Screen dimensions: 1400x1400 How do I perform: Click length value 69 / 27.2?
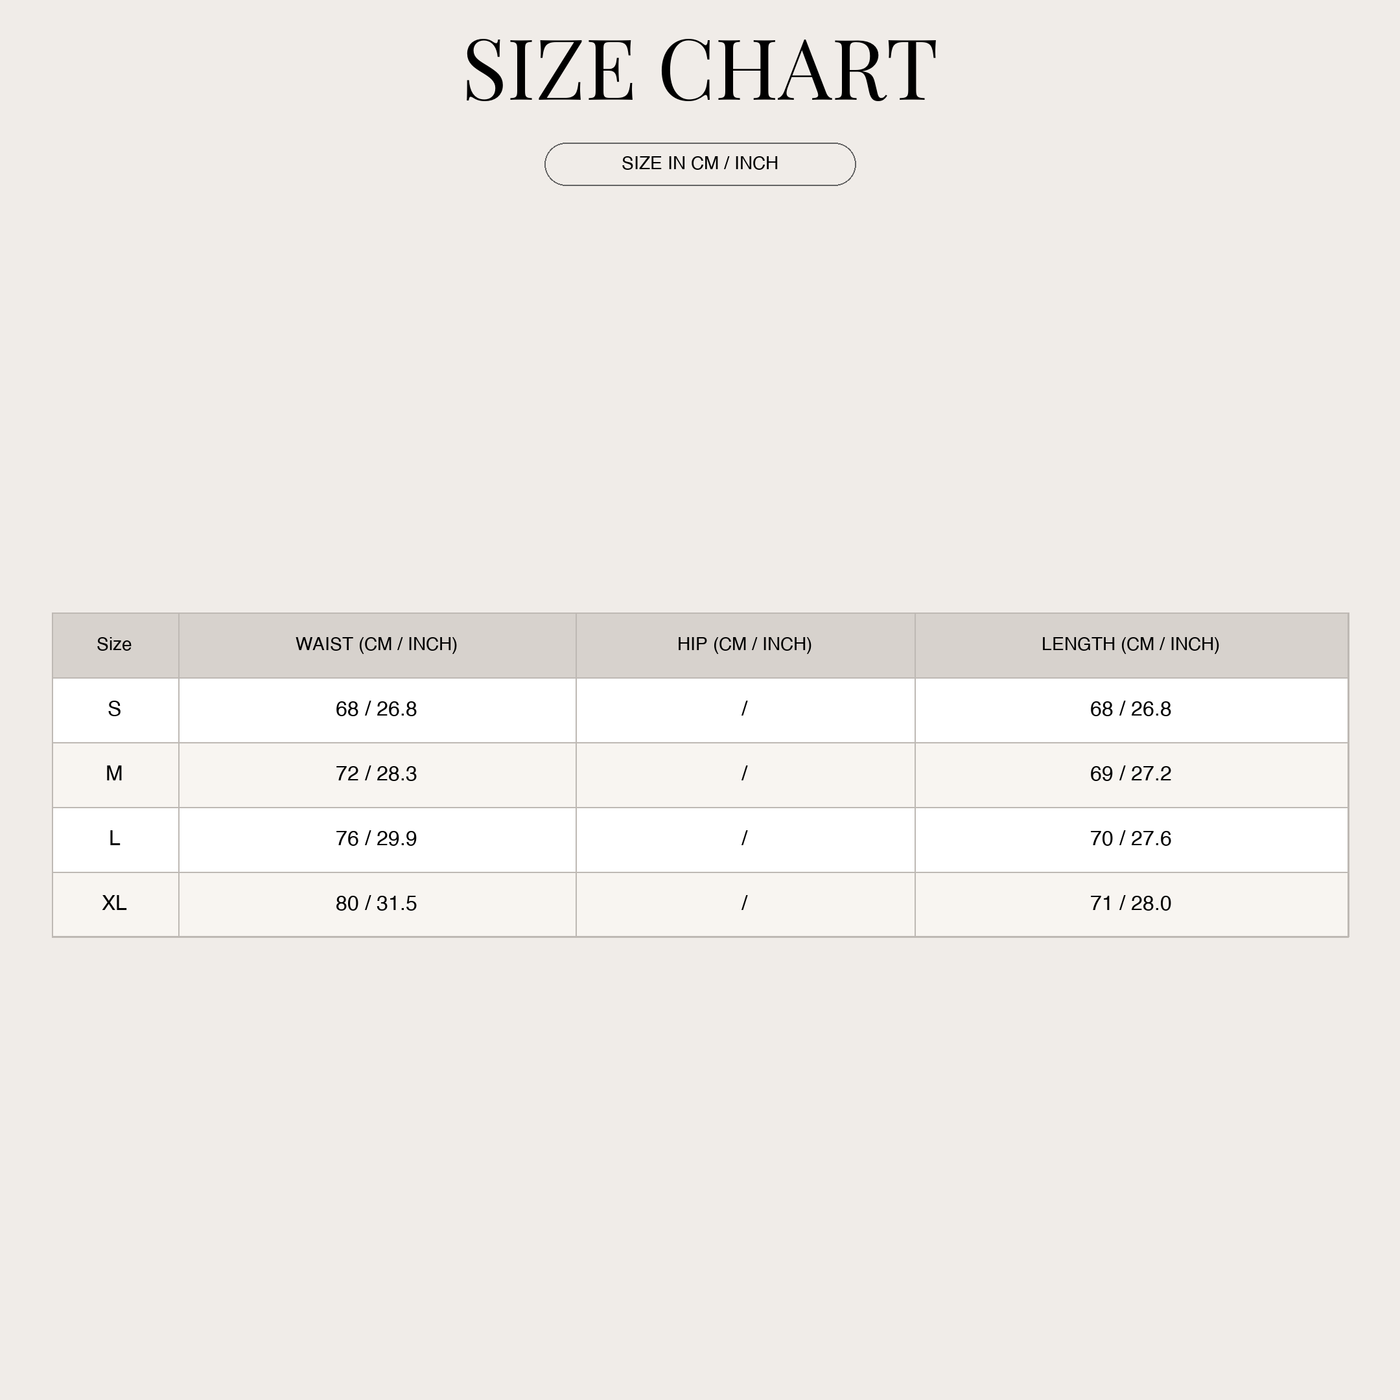1131,775
